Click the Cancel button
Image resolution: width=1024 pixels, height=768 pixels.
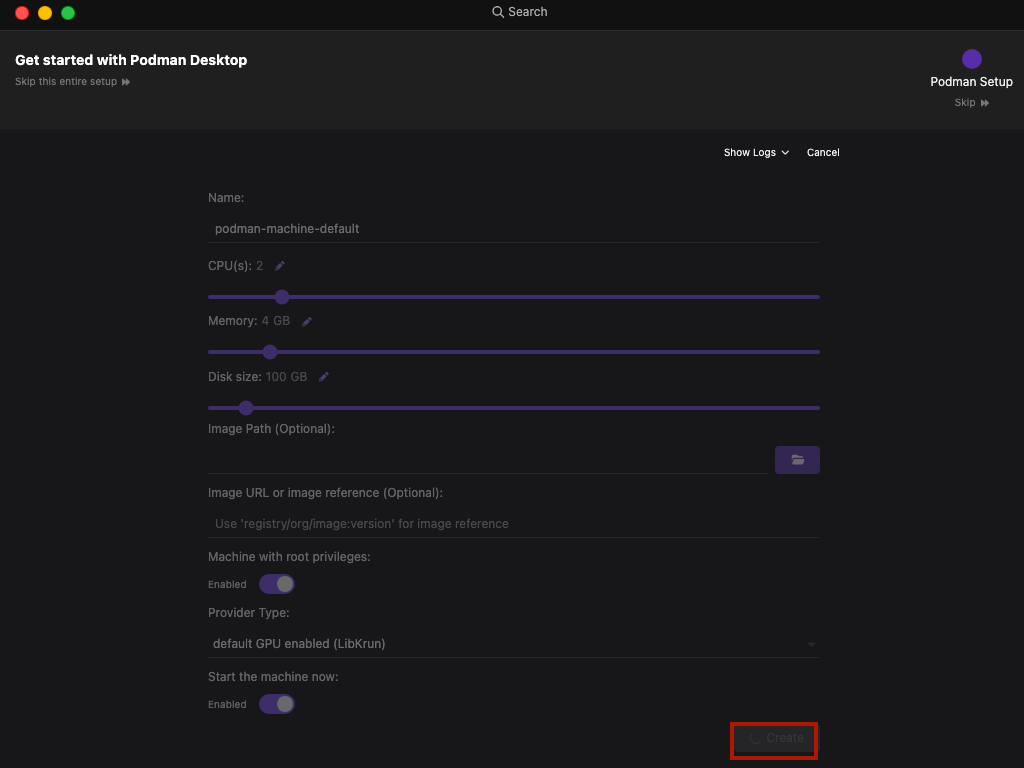pos(823,152)
